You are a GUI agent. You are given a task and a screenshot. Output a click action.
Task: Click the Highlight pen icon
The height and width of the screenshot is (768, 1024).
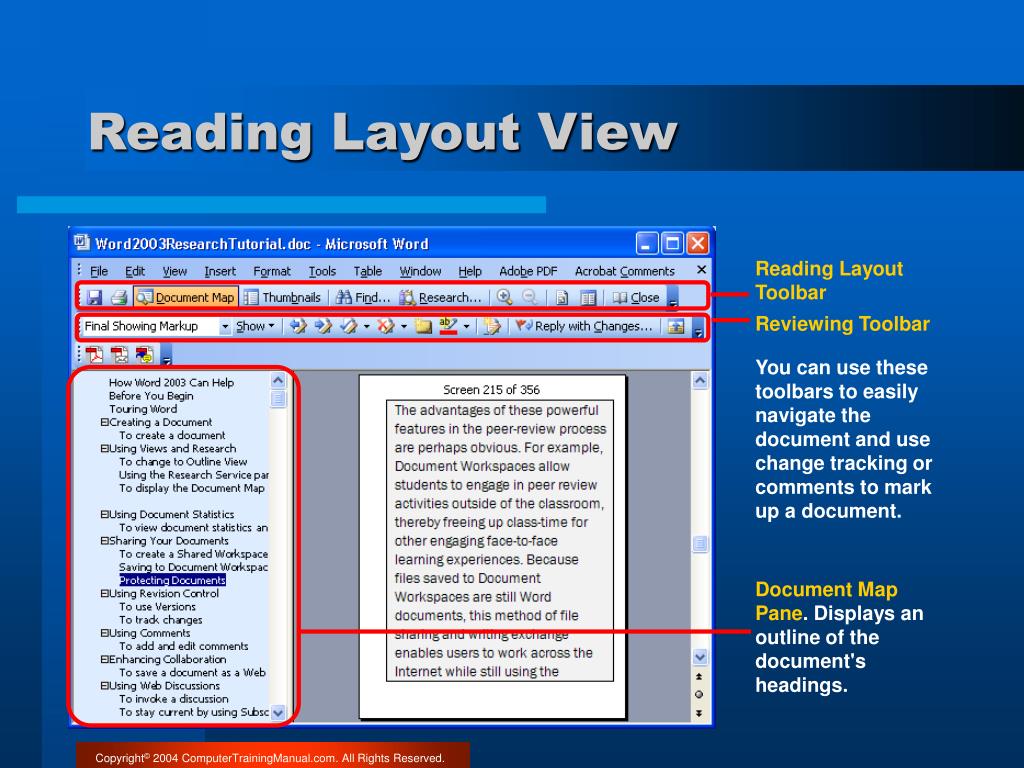(x=448, y=326)
